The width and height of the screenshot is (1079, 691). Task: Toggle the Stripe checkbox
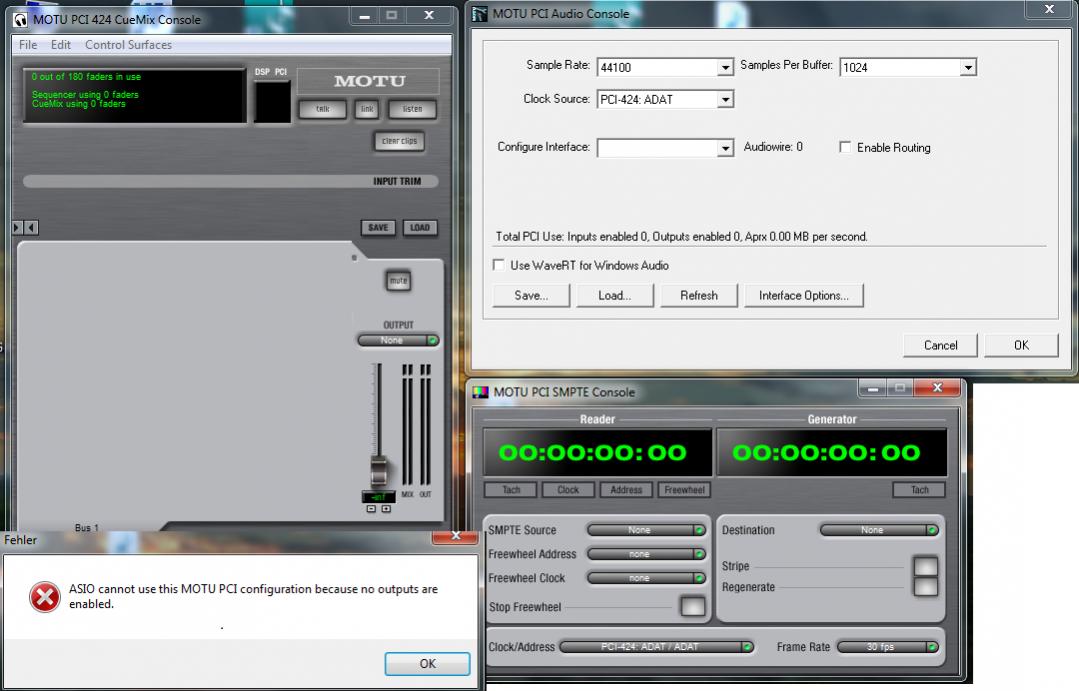pos(926,566)
